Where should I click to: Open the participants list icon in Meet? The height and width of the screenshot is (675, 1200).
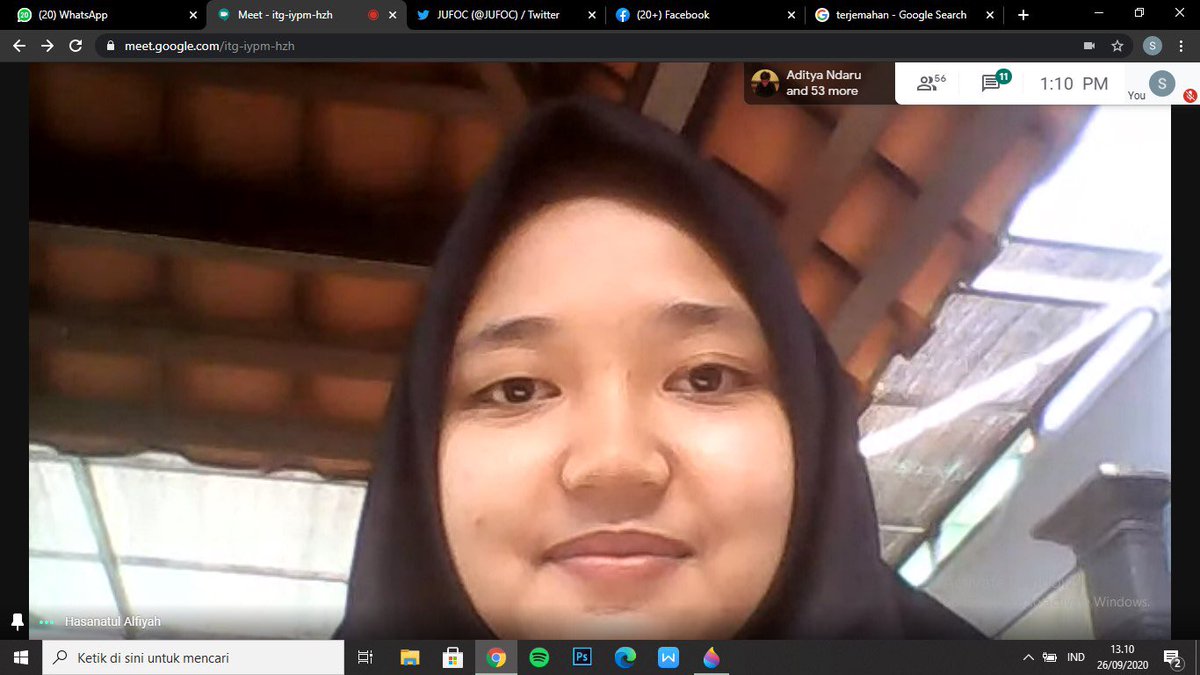[x=928, y=84]
